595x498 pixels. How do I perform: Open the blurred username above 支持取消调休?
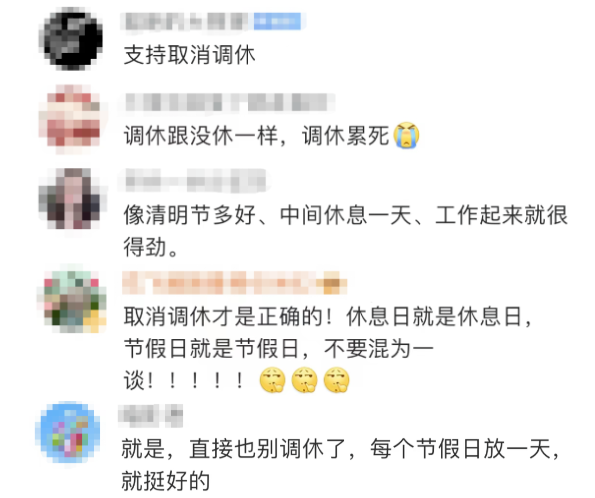click(185, 21)
